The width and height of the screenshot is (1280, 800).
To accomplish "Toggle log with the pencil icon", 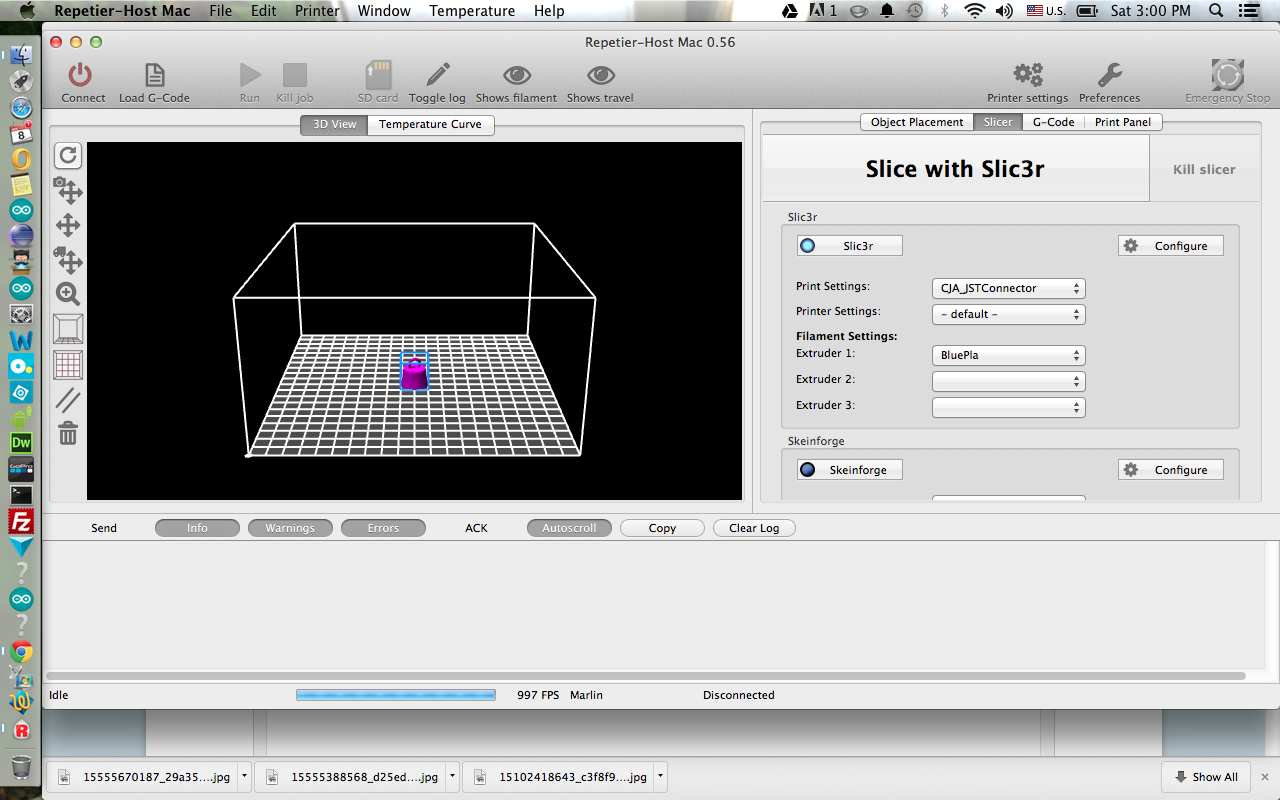I will click(x=437, y=75).
